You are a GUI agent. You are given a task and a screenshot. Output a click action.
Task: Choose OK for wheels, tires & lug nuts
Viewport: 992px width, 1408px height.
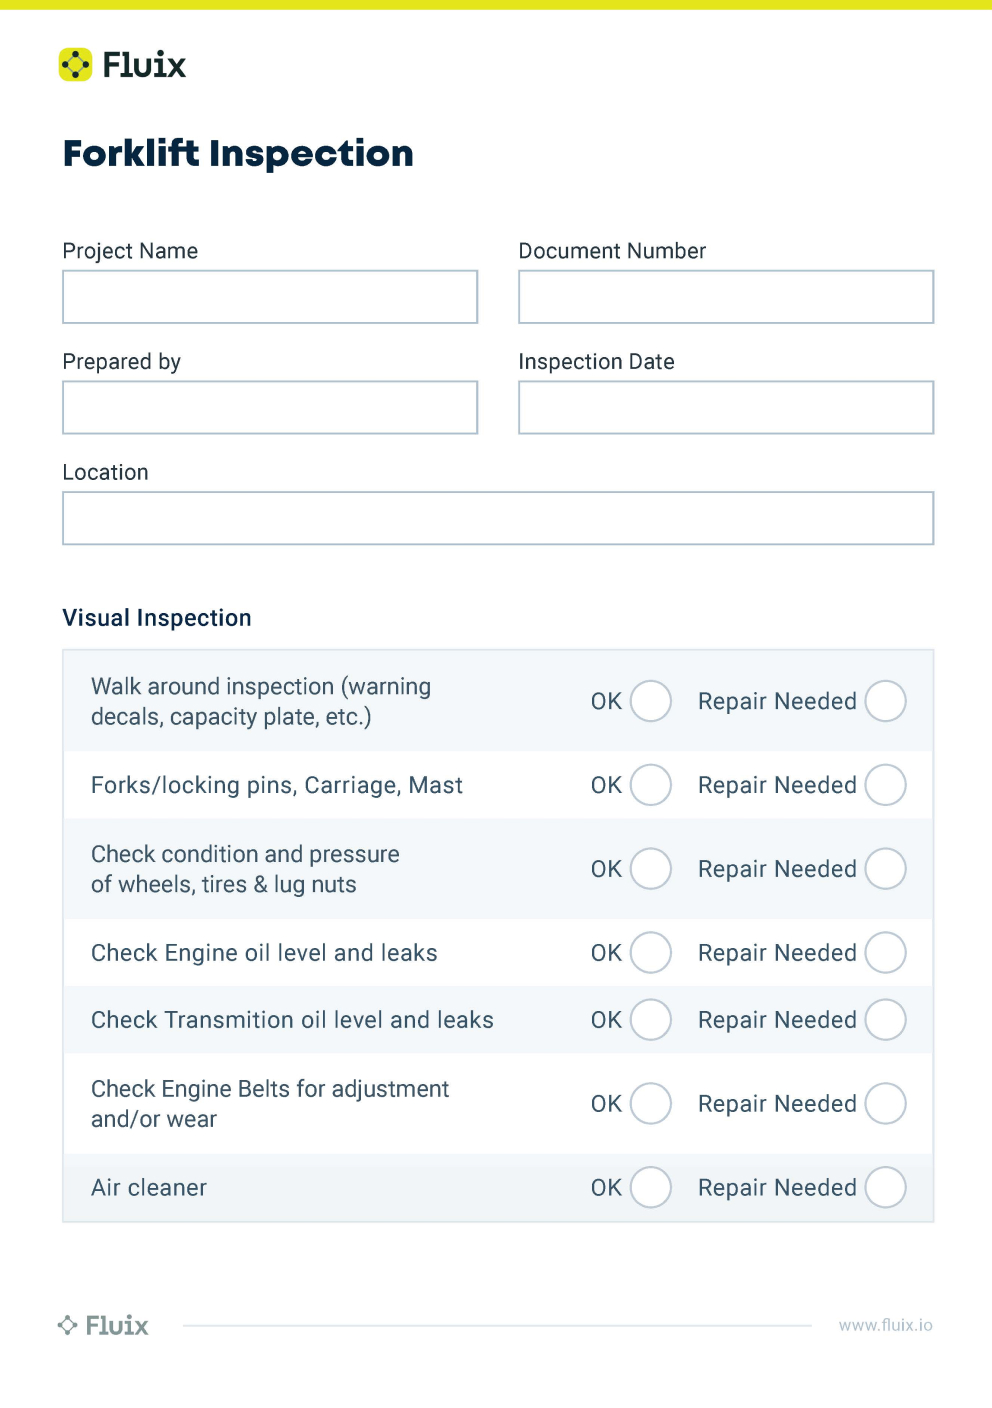[x=651, y=869]
